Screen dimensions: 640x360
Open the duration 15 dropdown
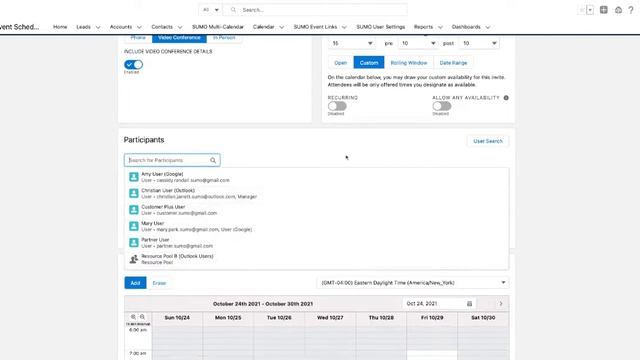tap(352, 43)
